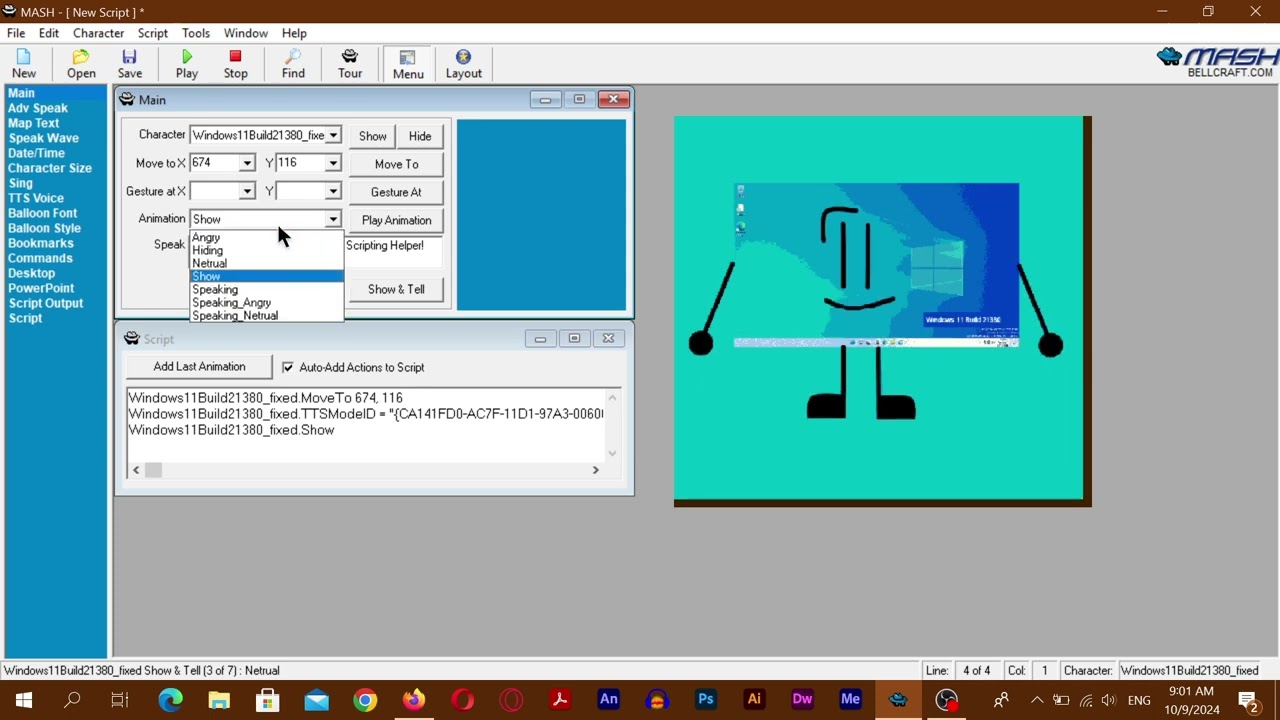Toggle the Menu toolbar button
Image resolution: width=1280 pixels, height=720 pixels.
408,64
